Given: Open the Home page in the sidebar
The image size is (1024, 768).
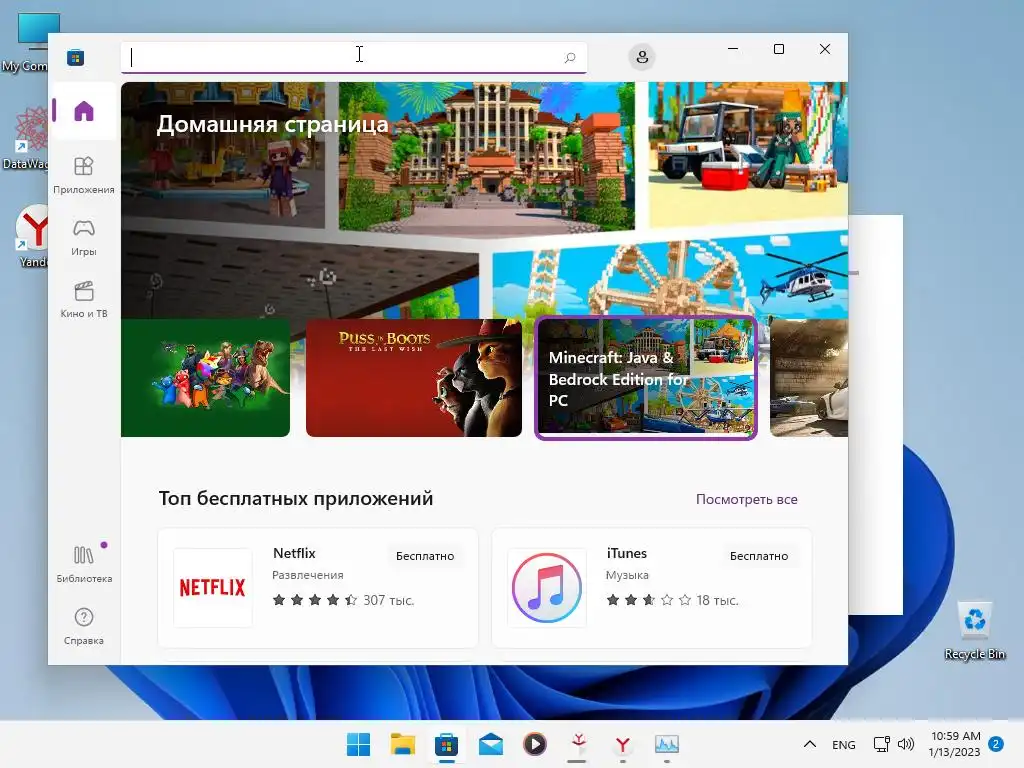Looking at the screenshot, I should (84, 111).
